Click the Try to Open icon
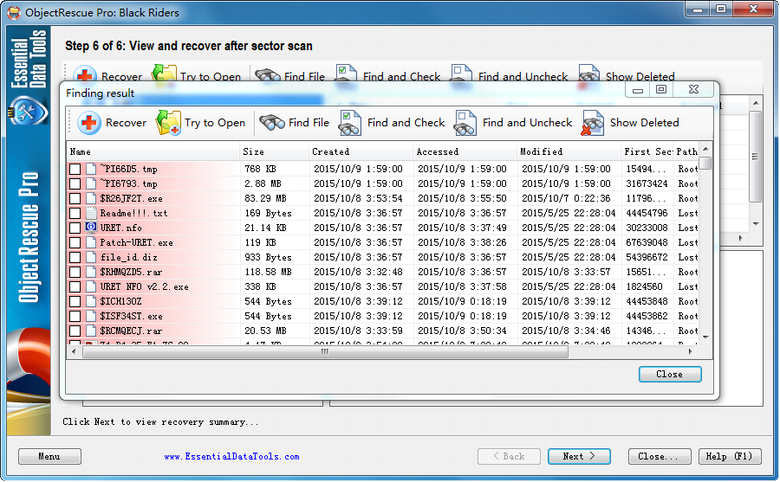The height and width of the screenshot is (482, 780). click(169, 123)
